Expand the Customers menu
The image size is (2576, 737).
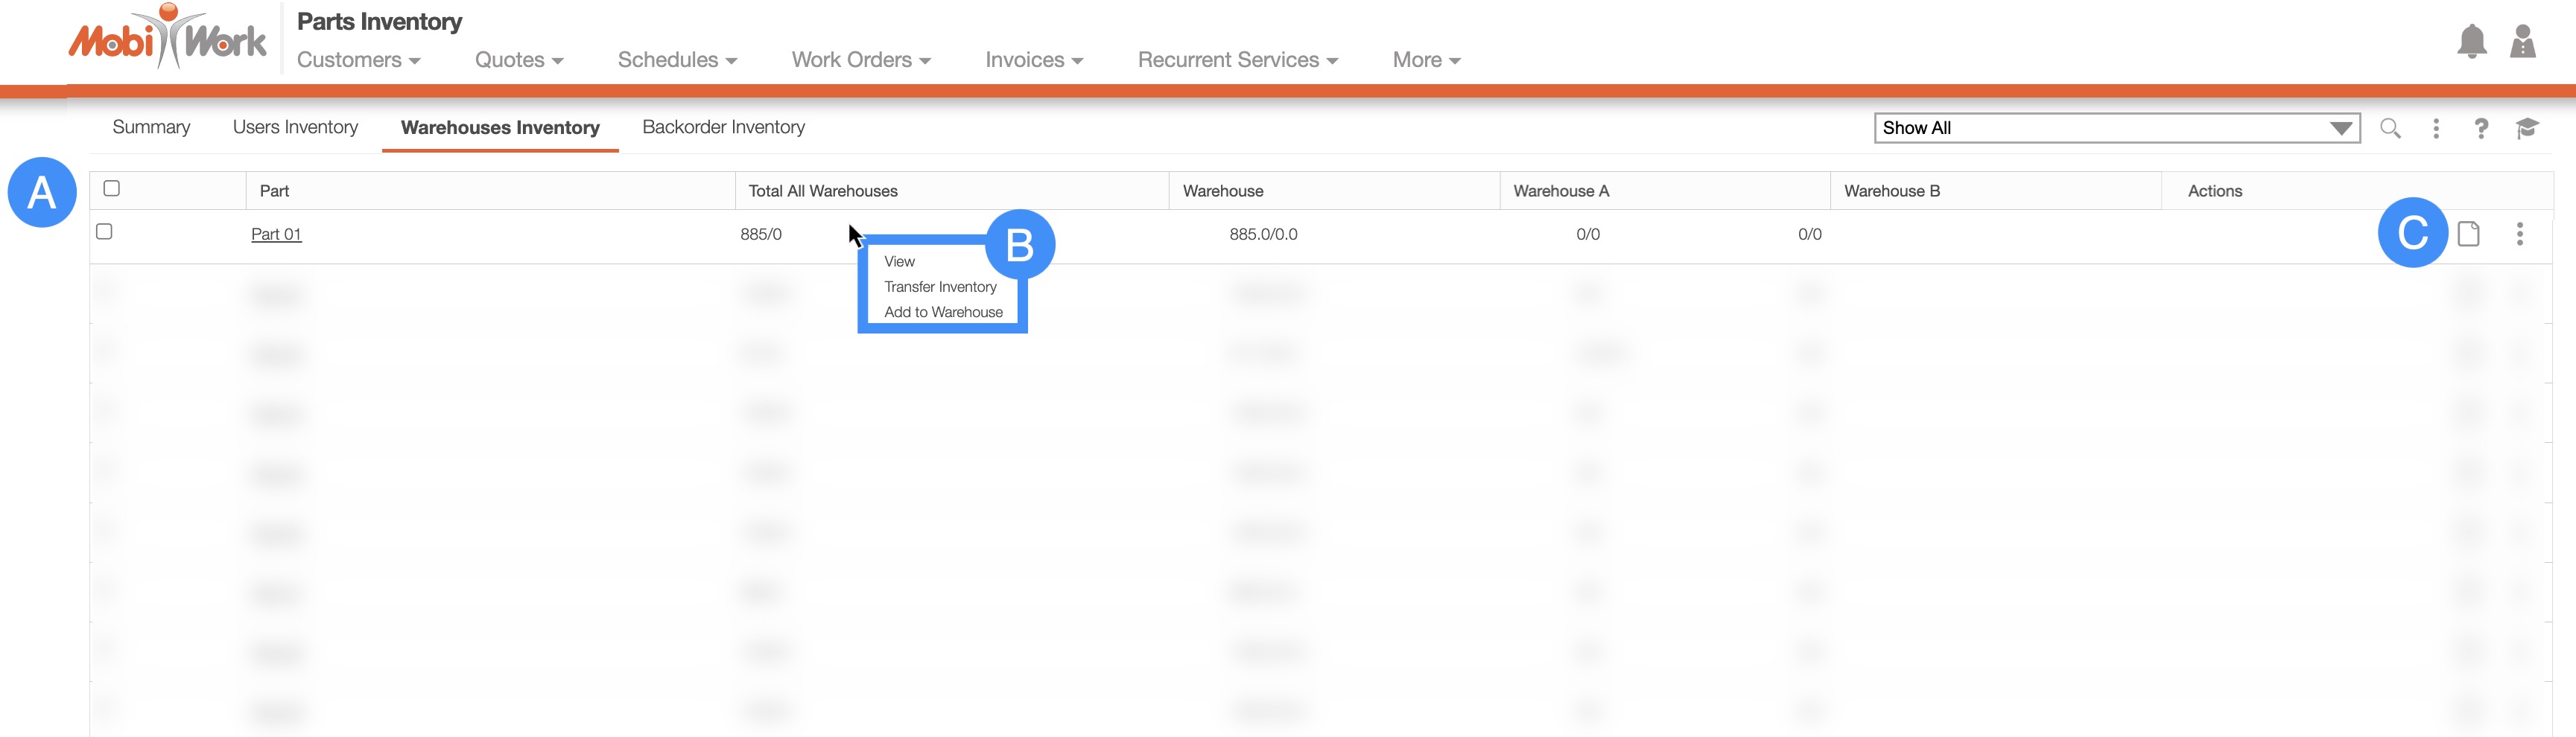coord(358,60)
